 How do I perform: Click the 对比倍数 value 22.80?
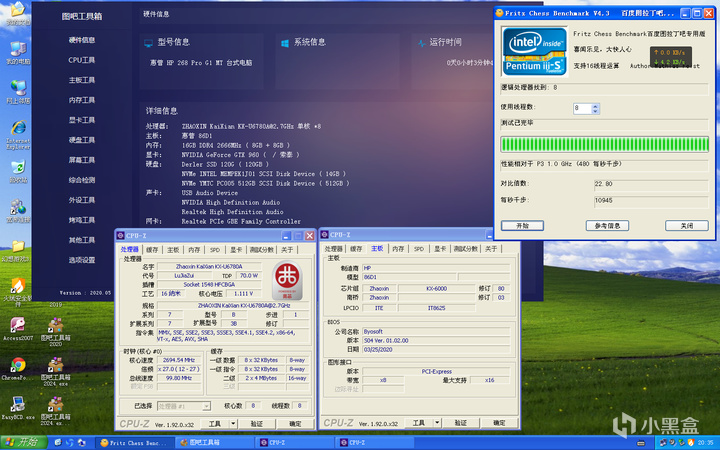[x=651, y=184]
